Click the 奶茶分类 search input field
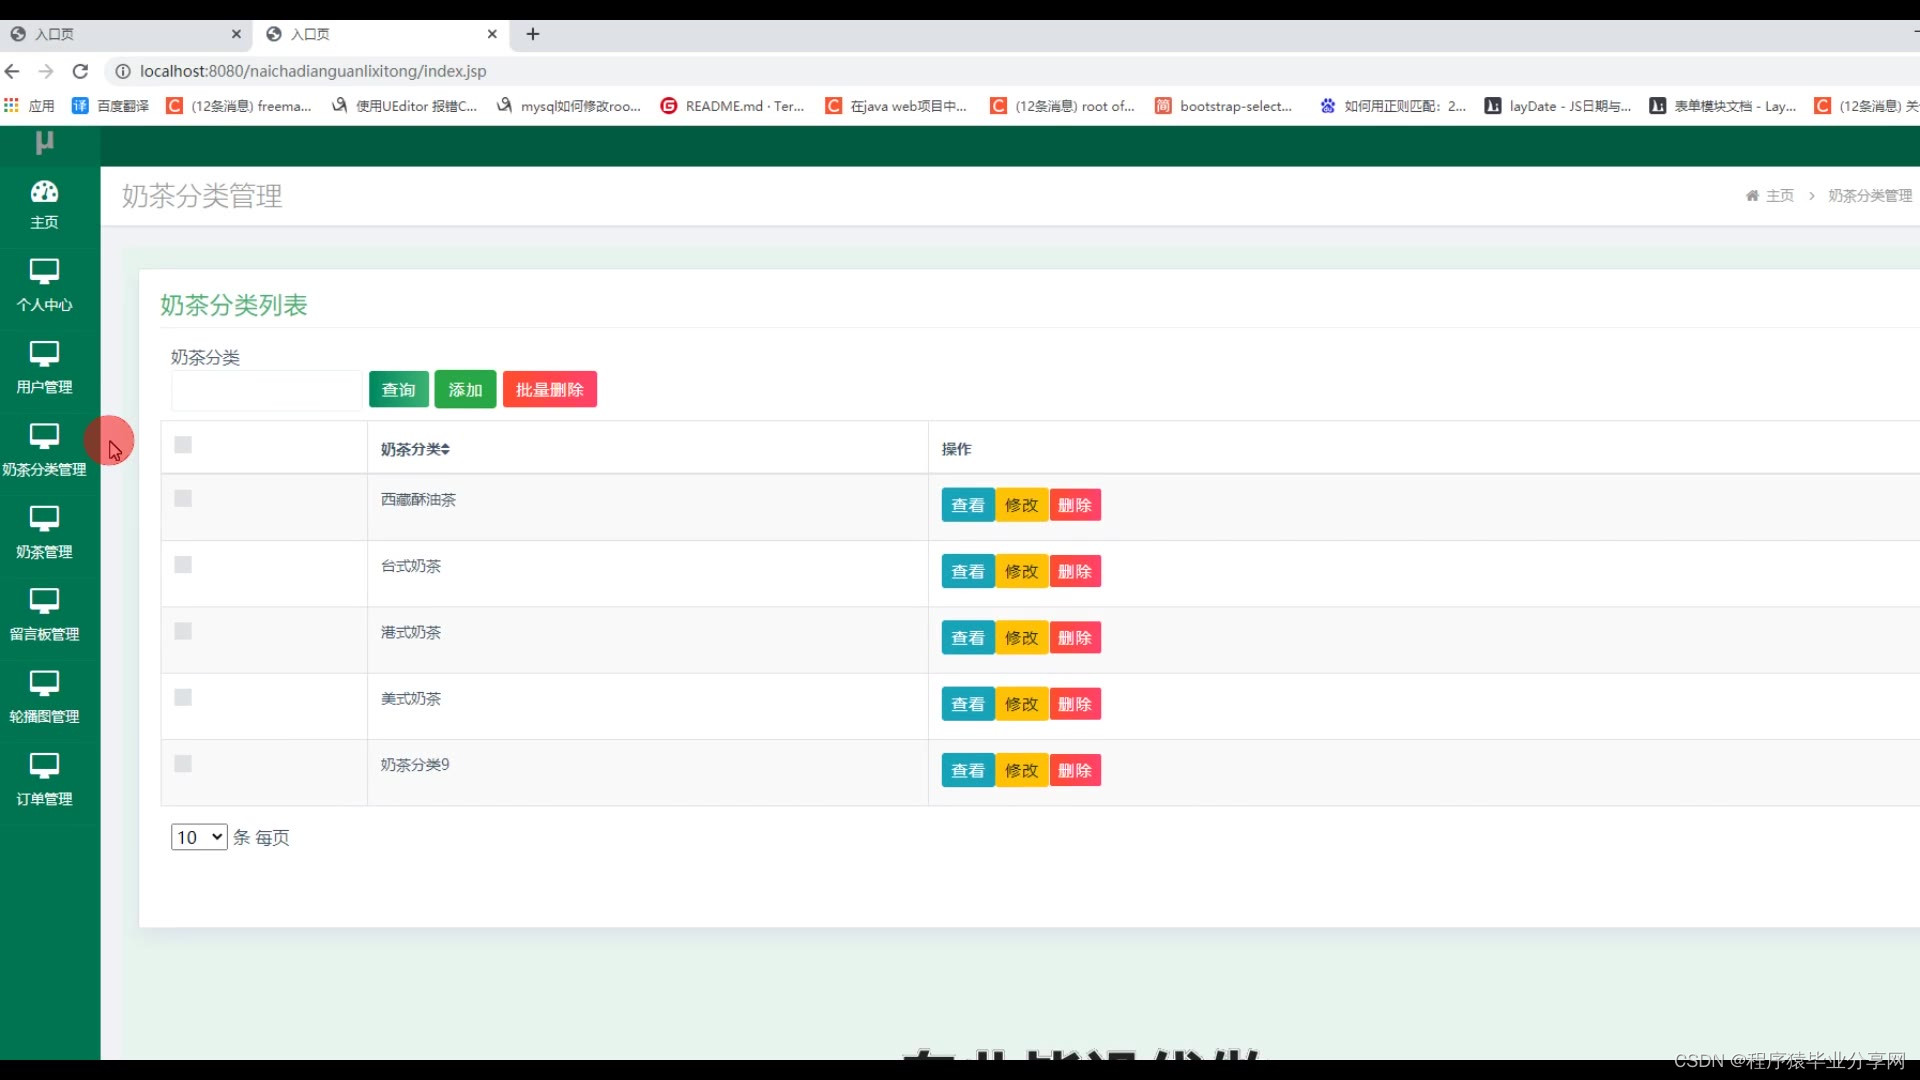The image size is (1920, 1080). click(266, 391)
